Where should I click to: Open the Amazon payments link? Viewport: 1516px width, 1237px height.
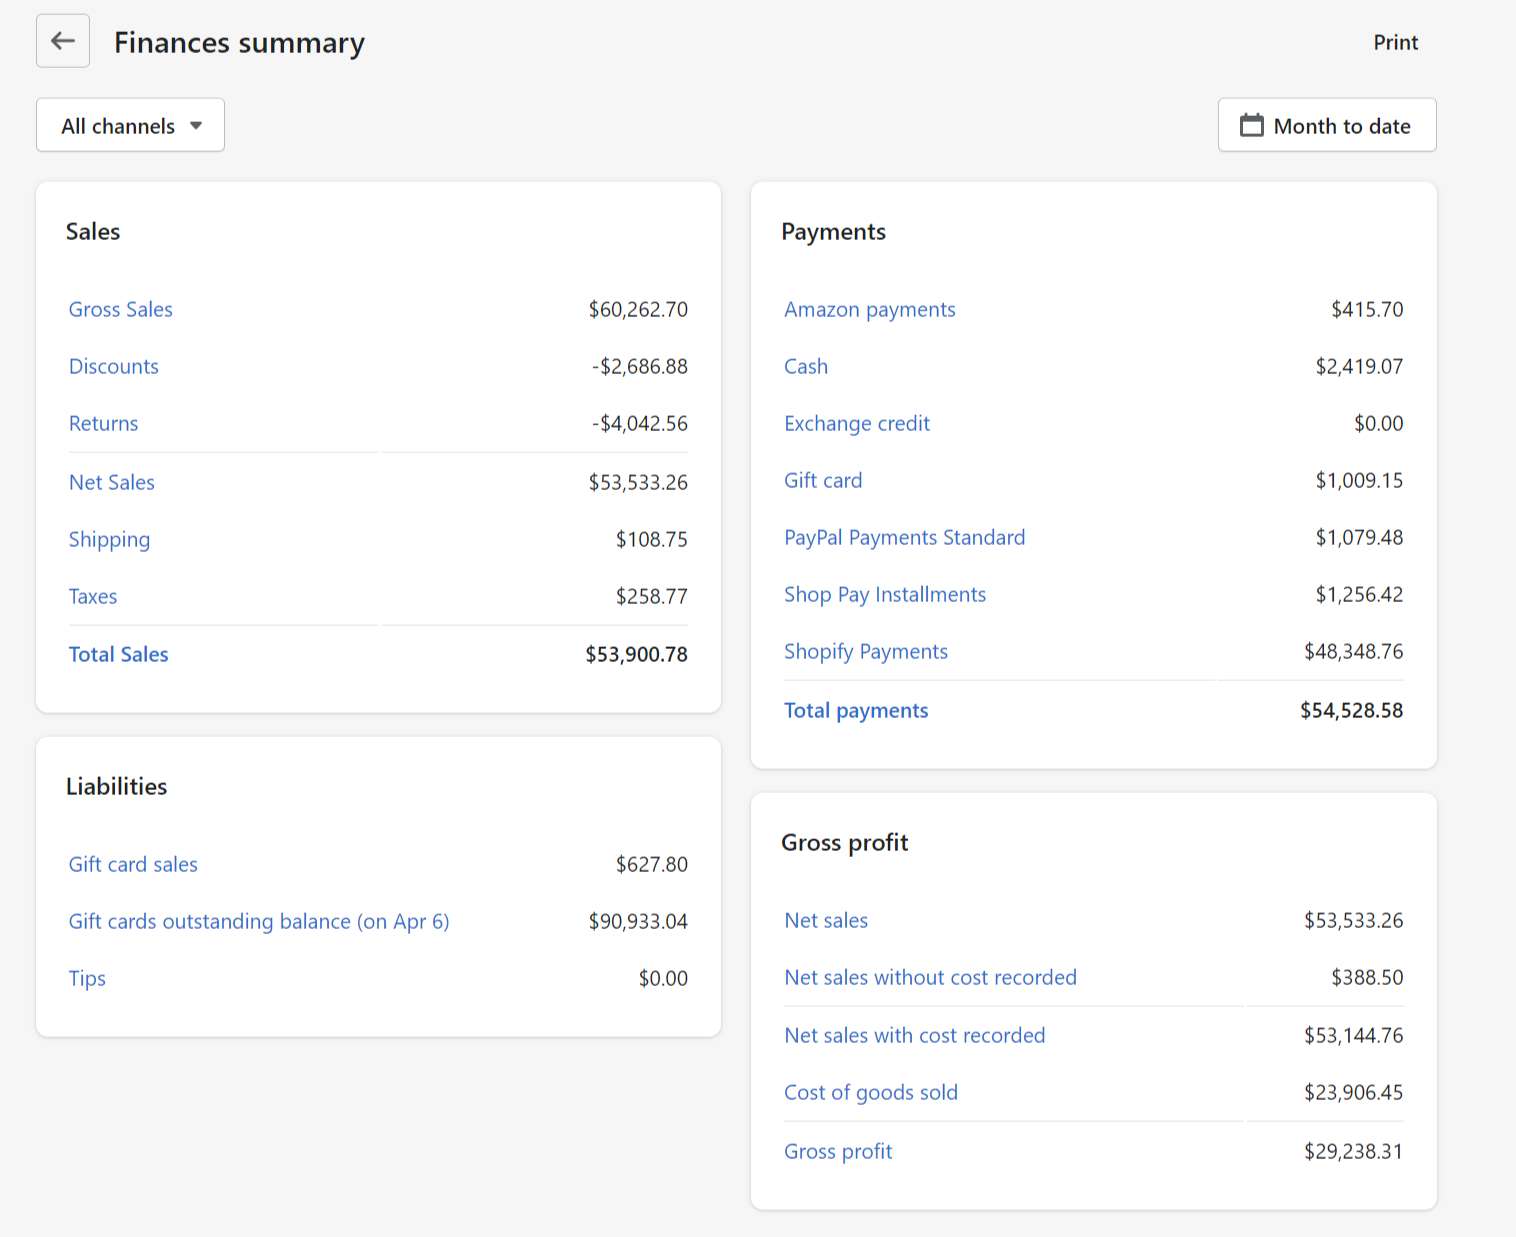point(870,310)
